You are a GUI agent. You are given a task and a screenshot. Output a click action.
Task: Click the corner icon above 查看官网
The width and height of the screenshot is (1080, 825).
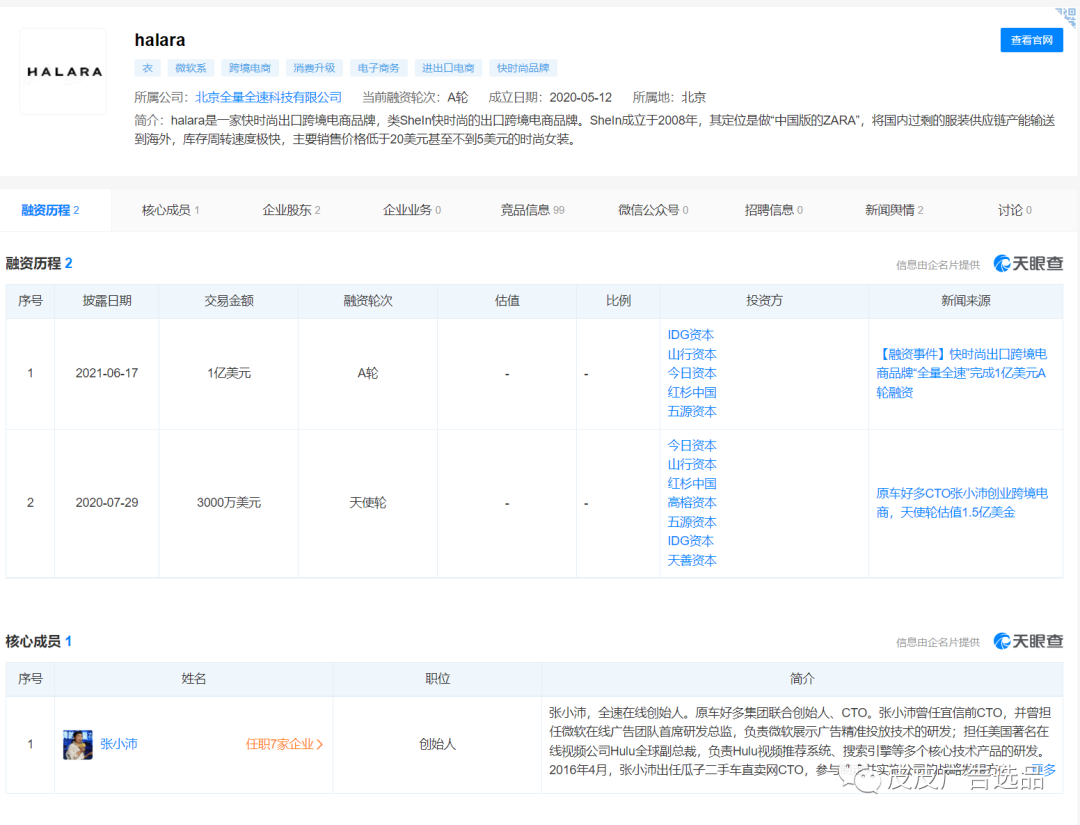coord(1066,15)
